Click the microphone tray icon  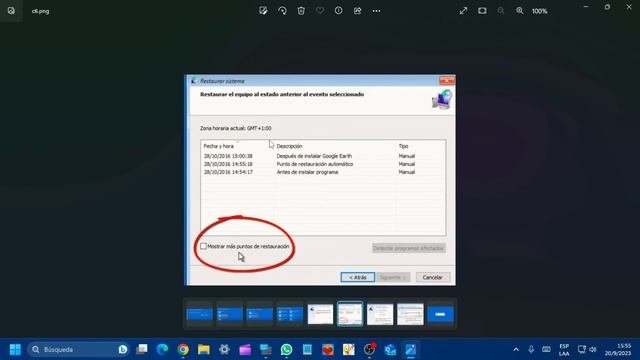coord(531,349)
